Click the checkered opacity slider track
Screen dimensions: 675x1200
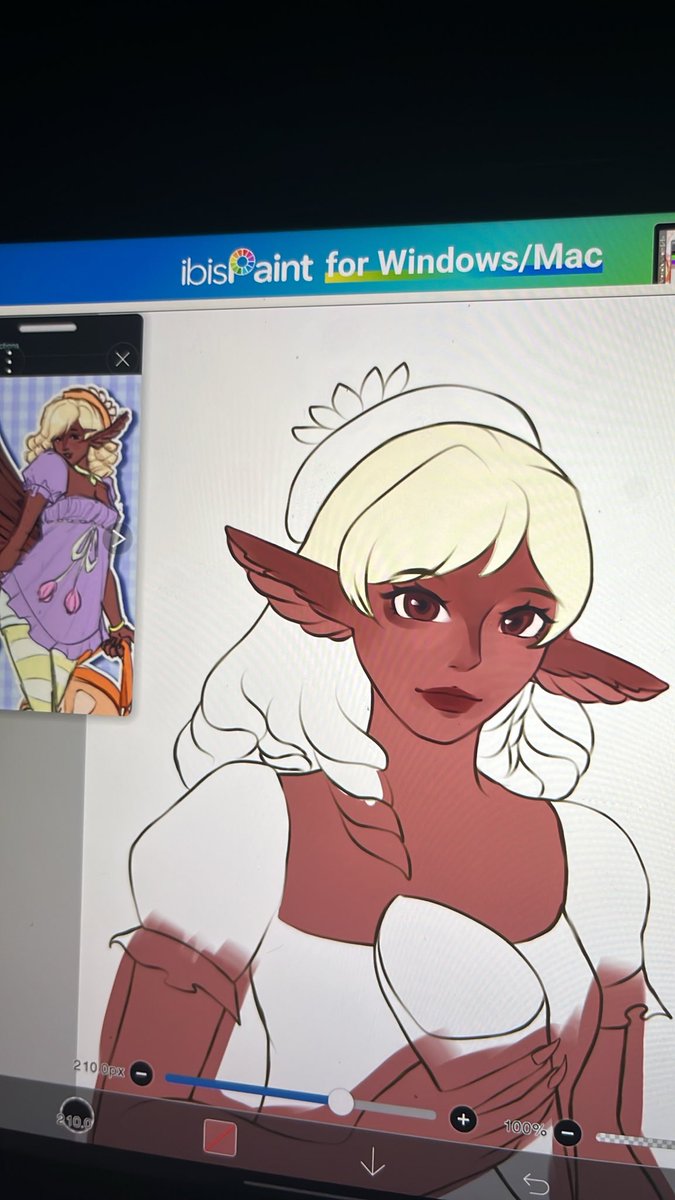pyautogui.click(x=635, y=1139)
